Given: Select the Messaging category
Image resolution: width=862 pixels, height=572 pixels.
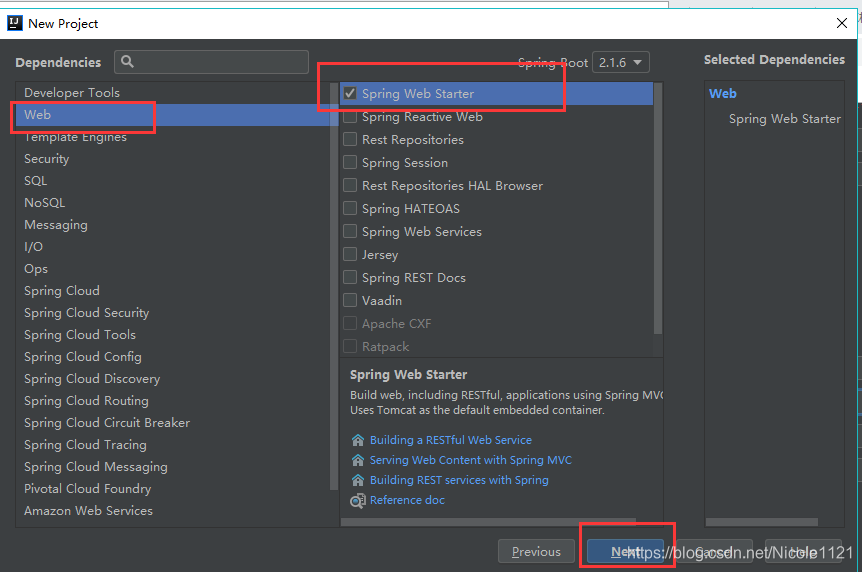Looking at the screenshot, I should 173,225.
